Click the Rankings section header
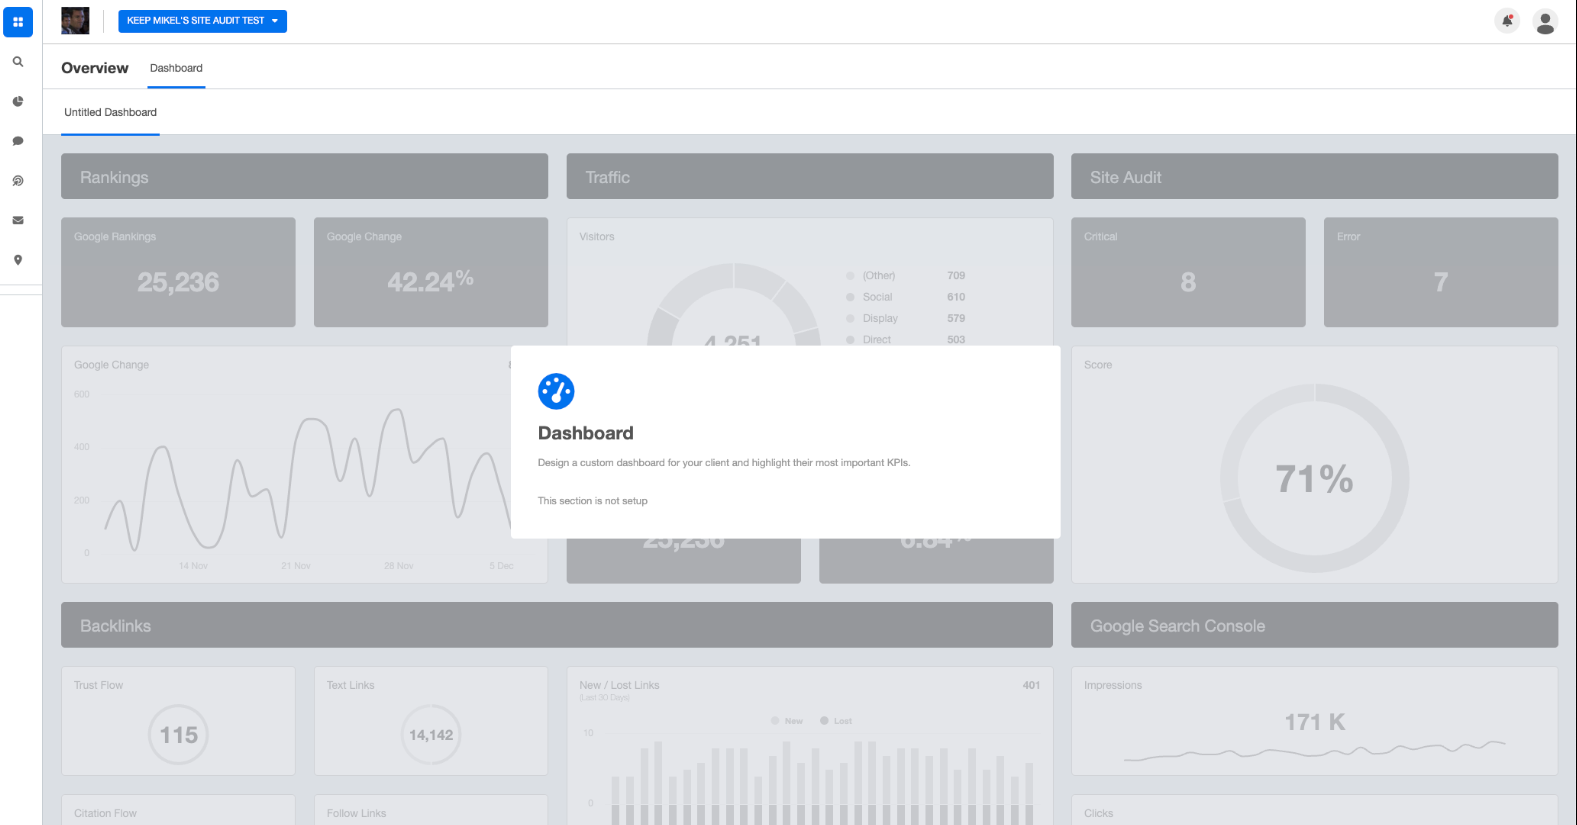This screenshot has width=1577, height=825. tap(304, 177)
